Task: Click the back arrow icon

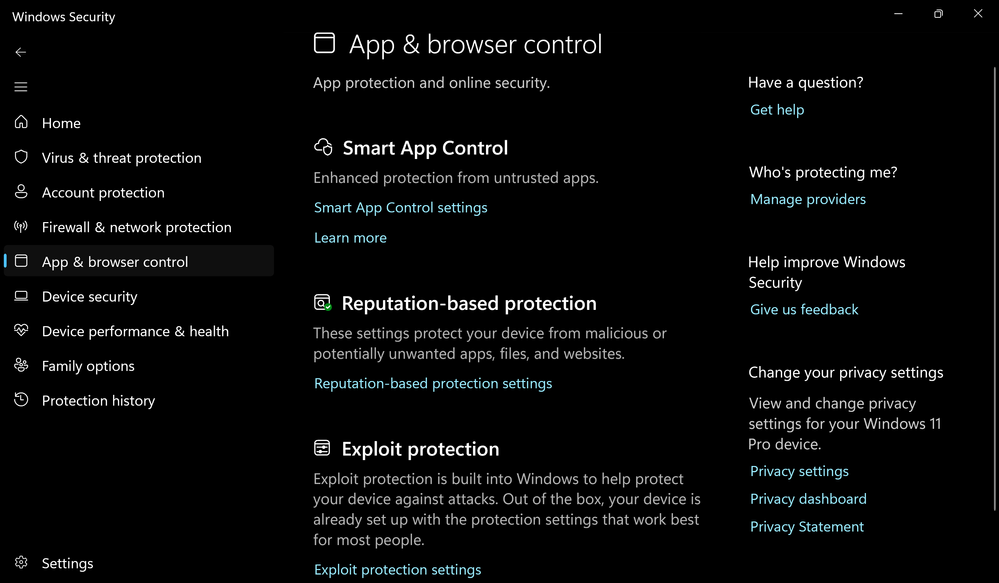Action: (x=21, y=52)
